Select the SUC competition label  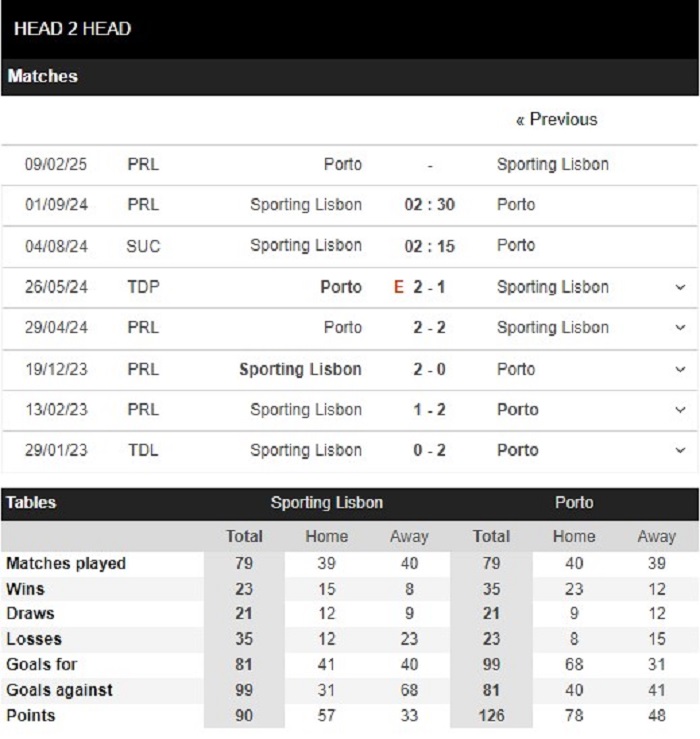pos(143,246)
